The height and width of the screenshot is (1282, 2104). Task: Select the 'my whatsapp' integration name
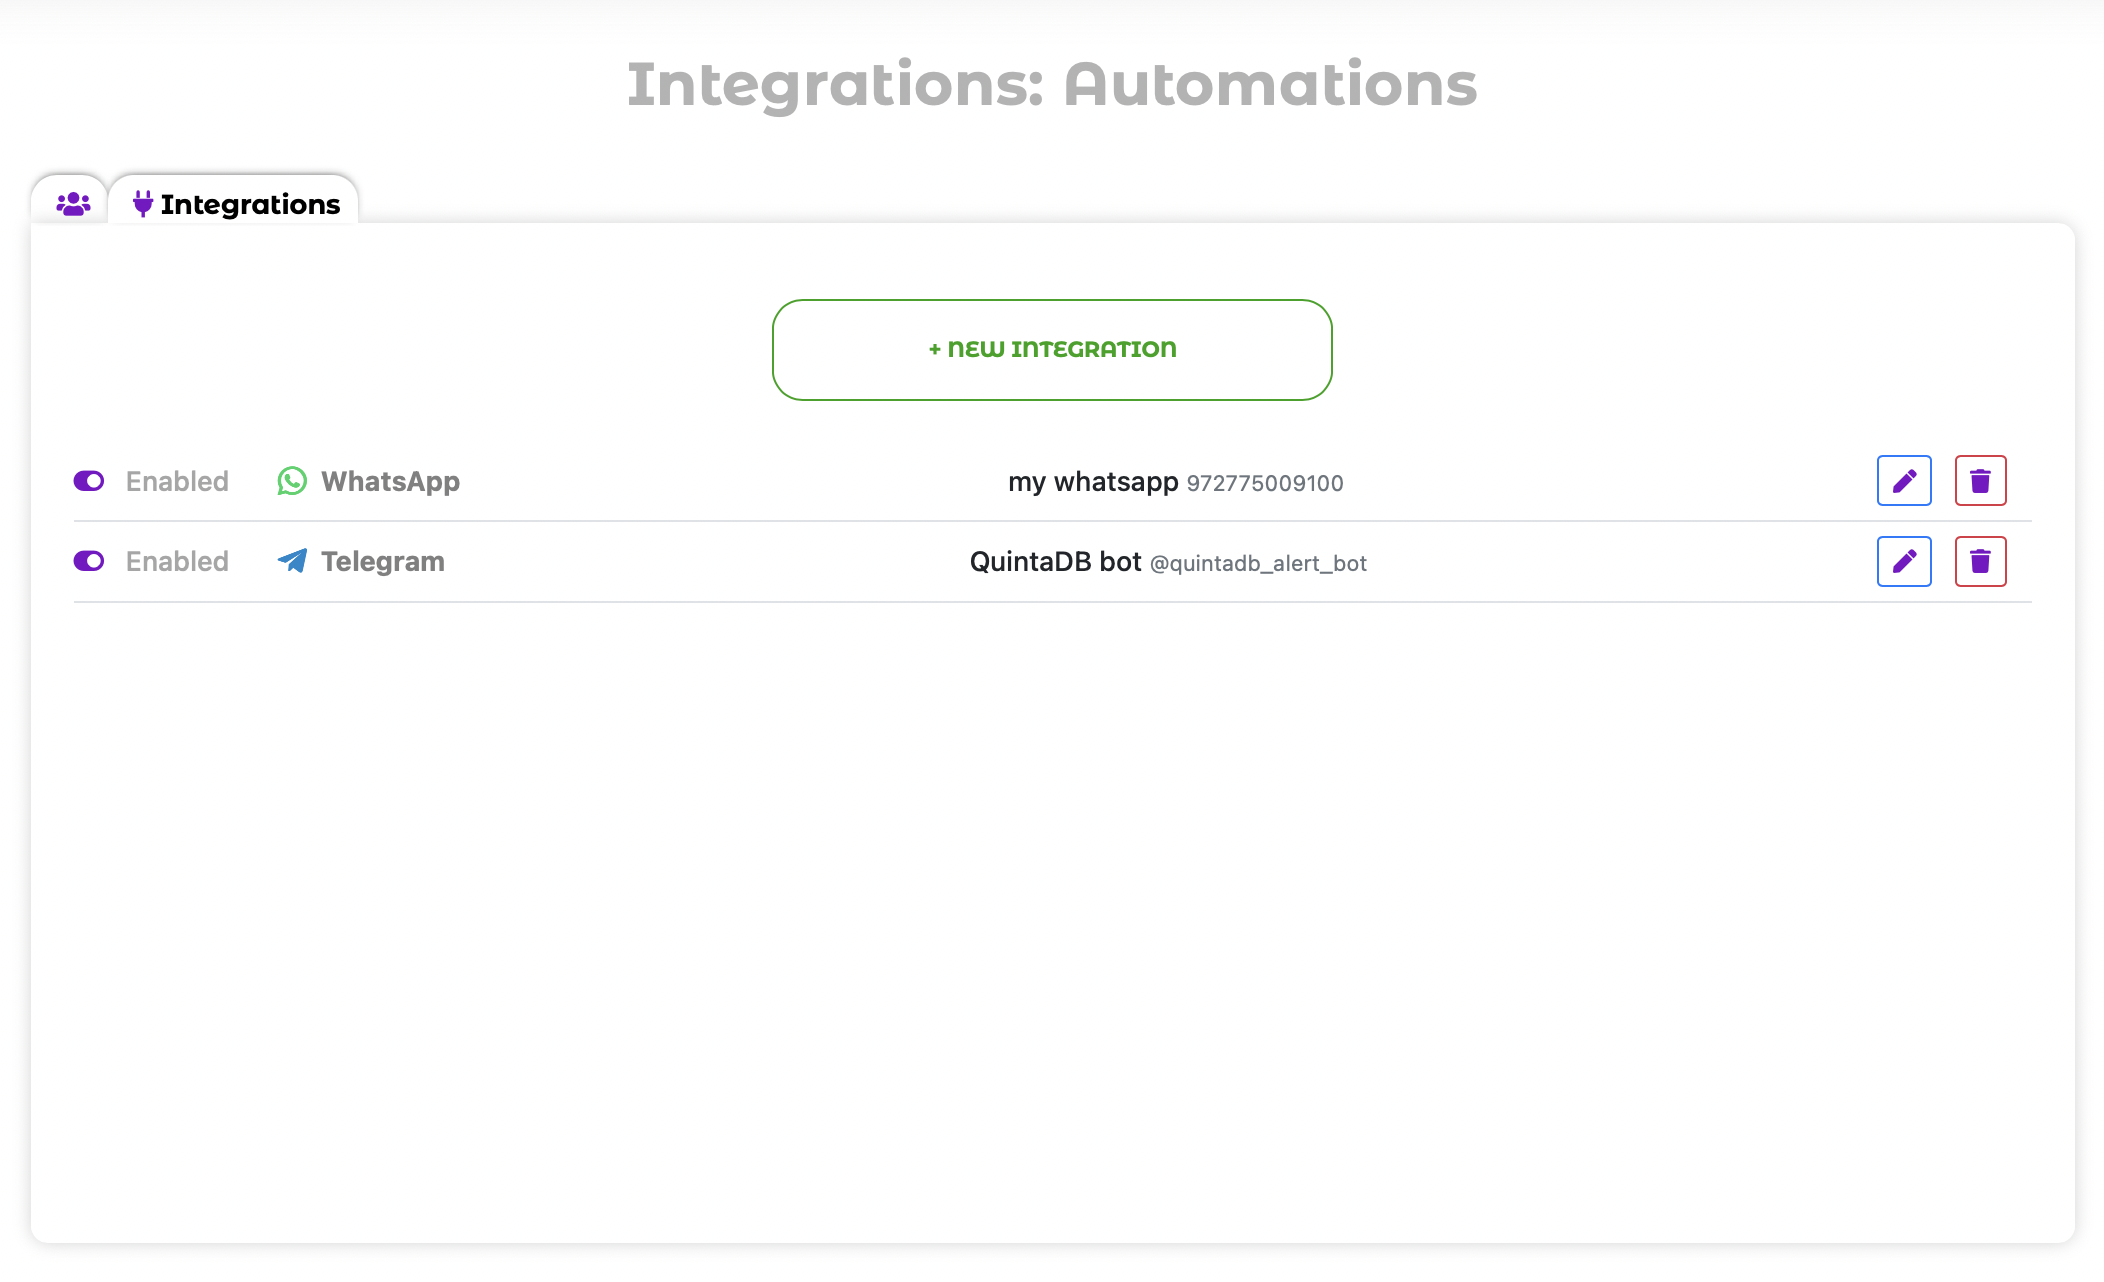(x=1093, y=482)
